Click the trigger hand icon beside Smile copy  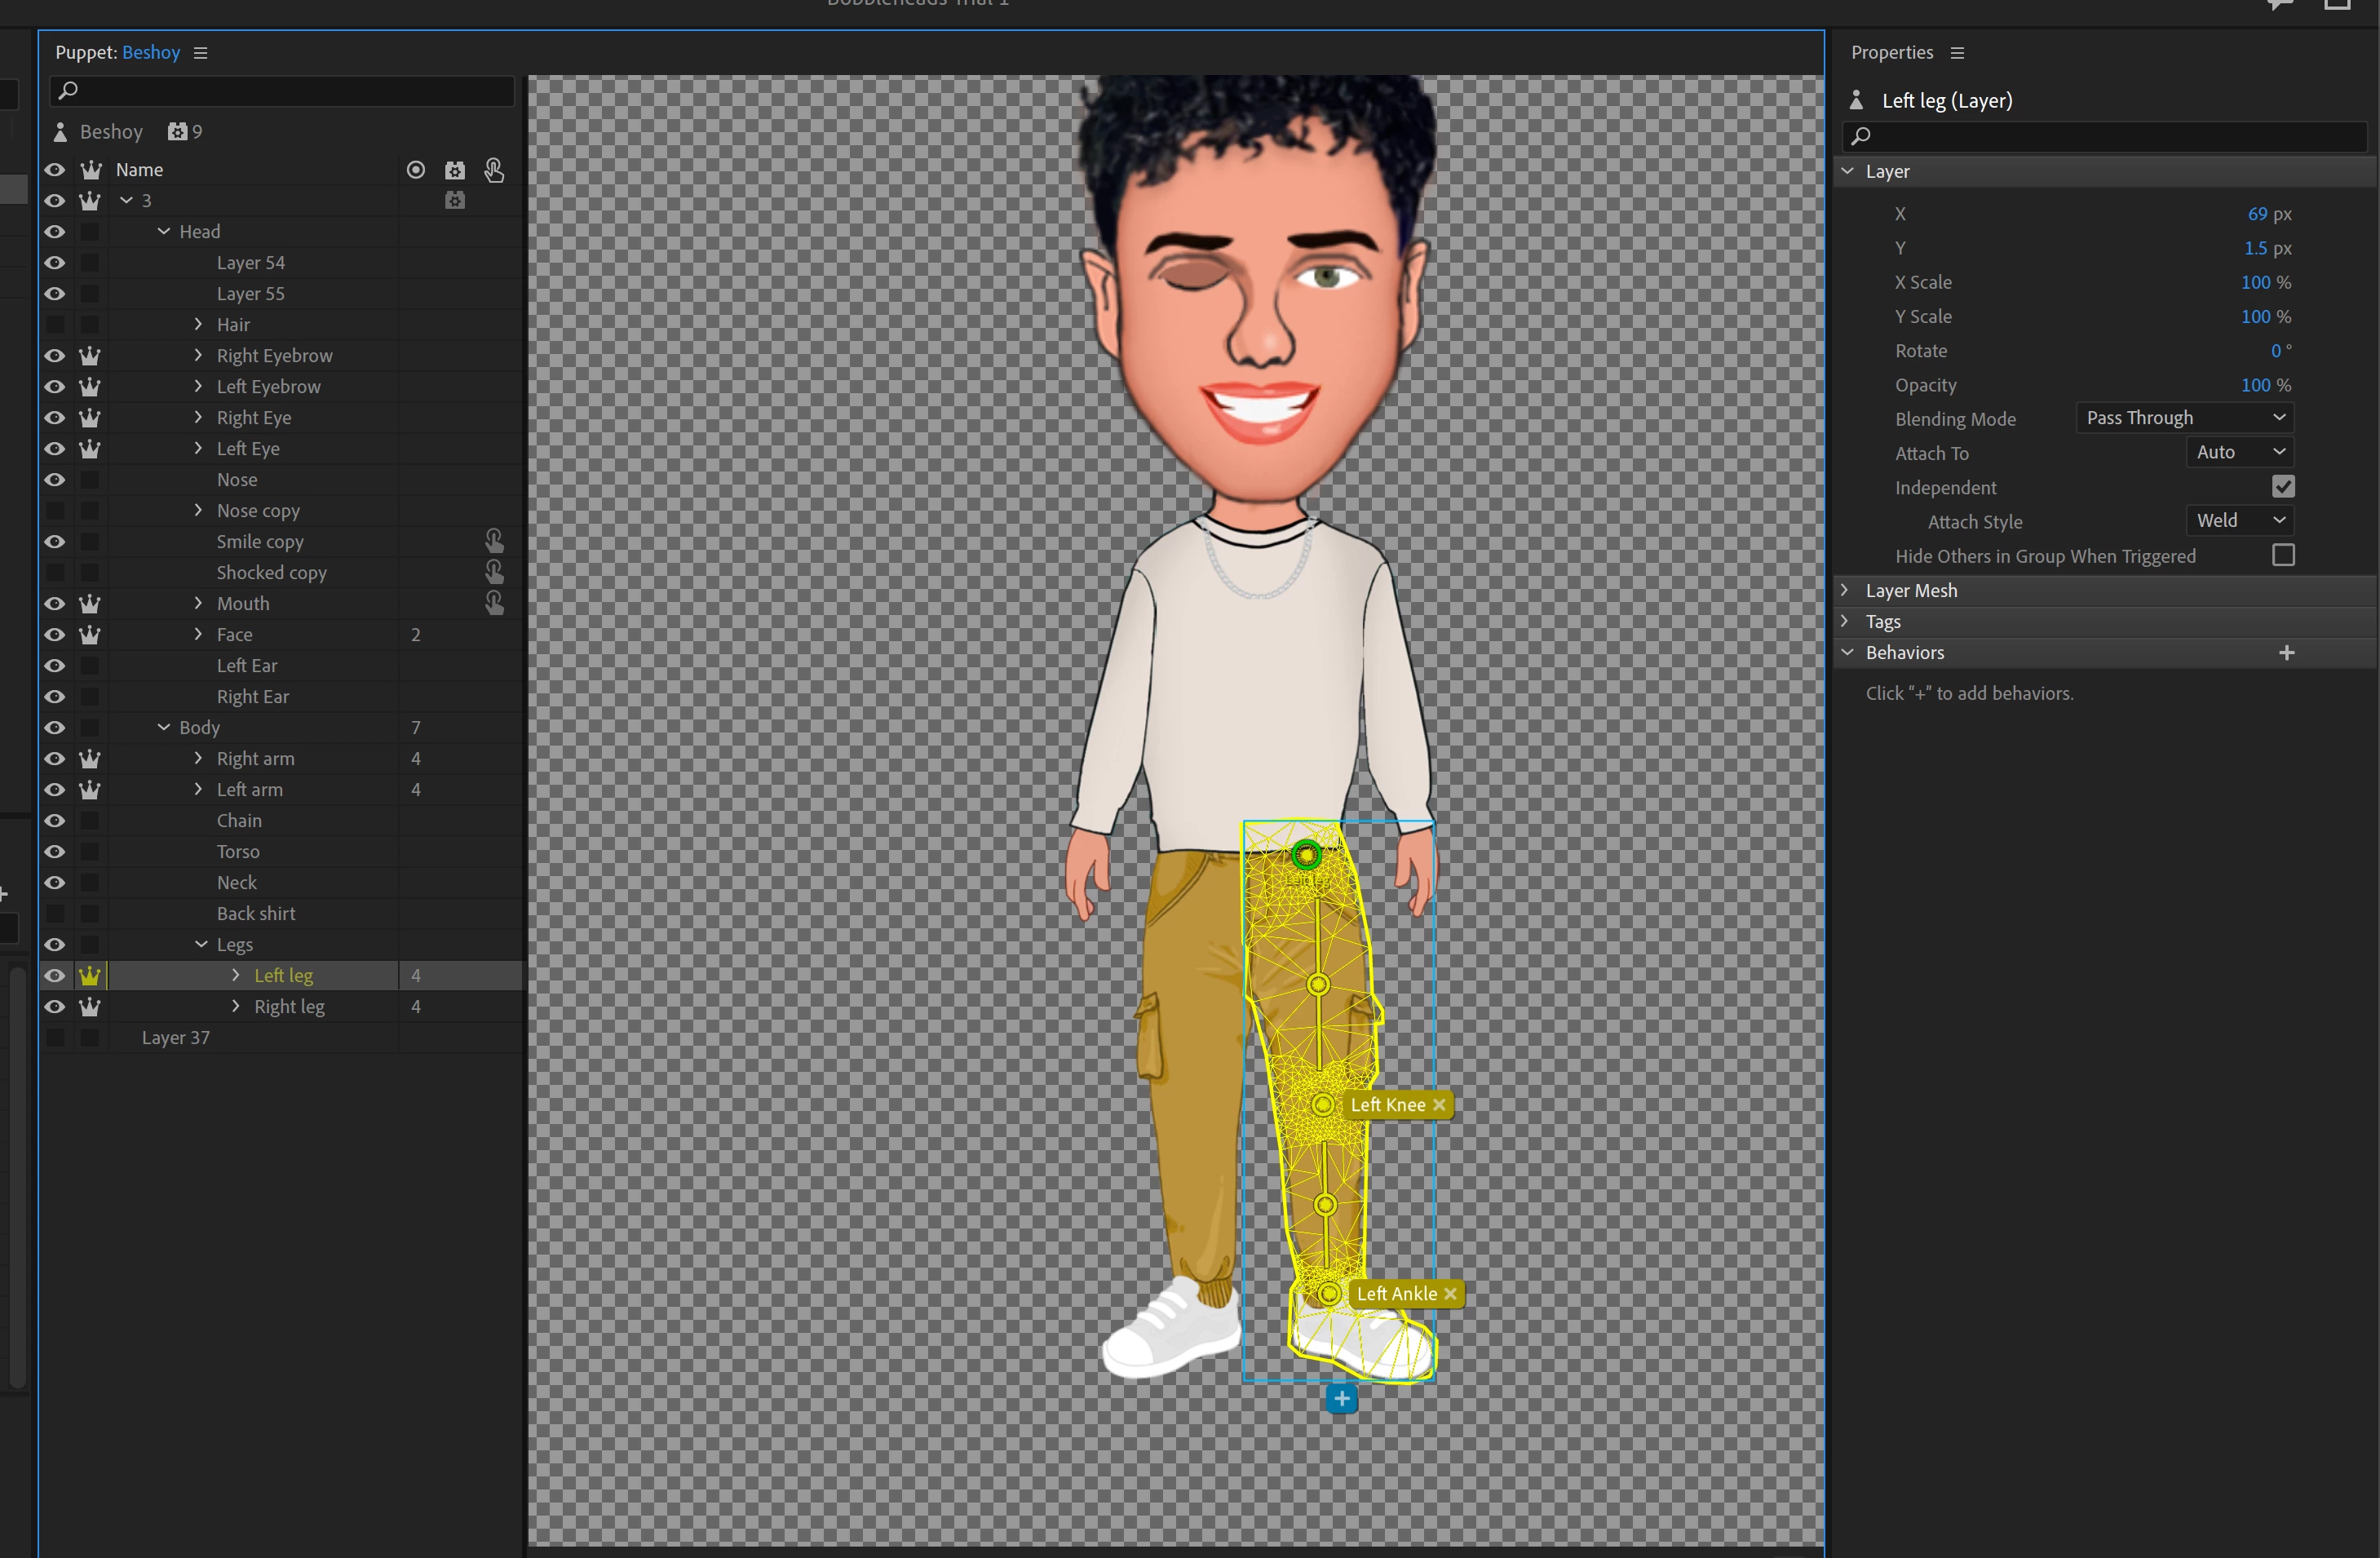tap(494, 541)
